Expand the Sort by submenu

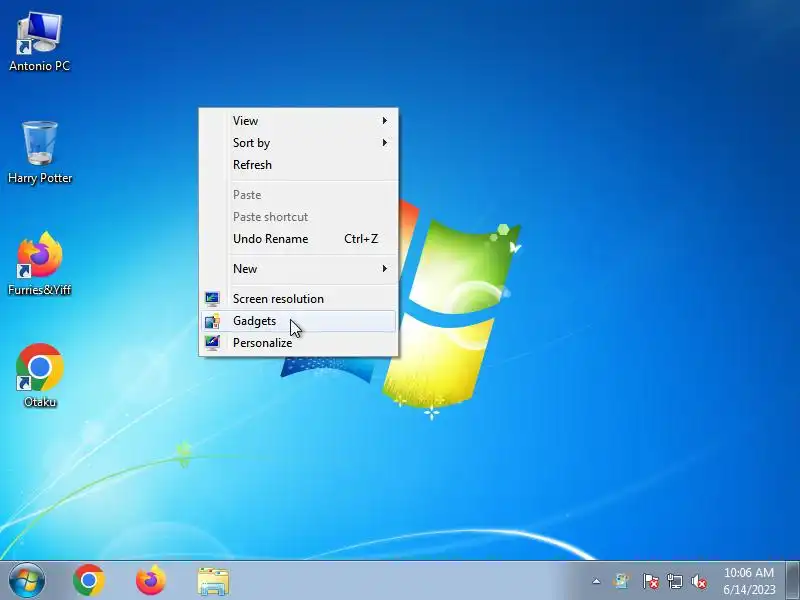(x=298, y=143)
